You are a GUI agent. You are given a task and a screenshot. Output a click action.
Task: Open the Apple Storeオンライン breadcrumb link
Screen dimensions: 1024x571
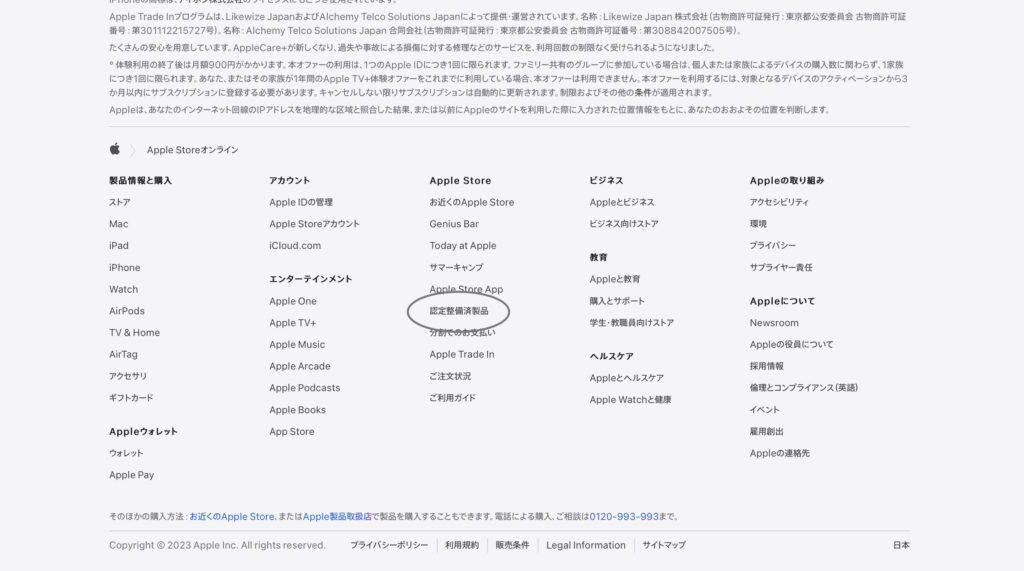click(193, 150)
